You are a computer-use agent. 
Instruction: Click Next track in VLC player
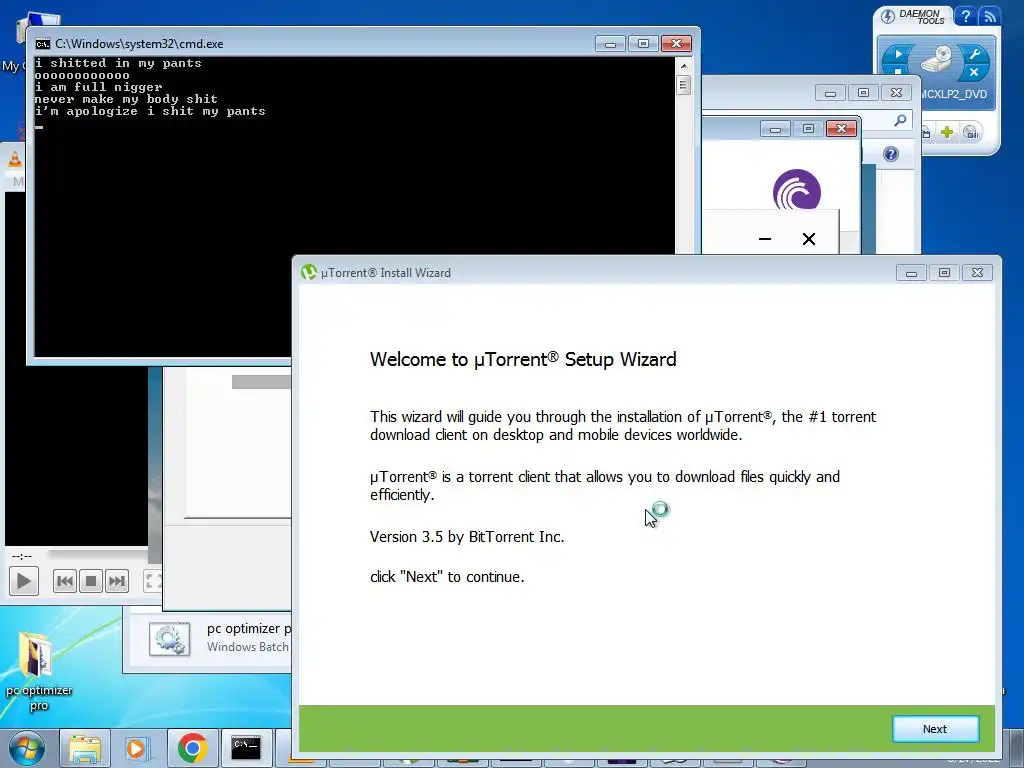coord(116,581)
